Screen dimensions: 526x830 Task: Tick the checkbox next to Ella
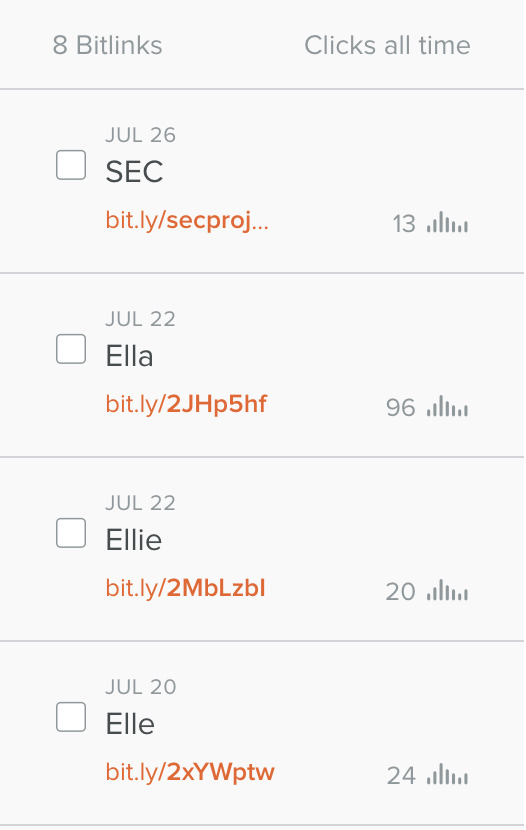pyautogui.click(x=71, y=349)
